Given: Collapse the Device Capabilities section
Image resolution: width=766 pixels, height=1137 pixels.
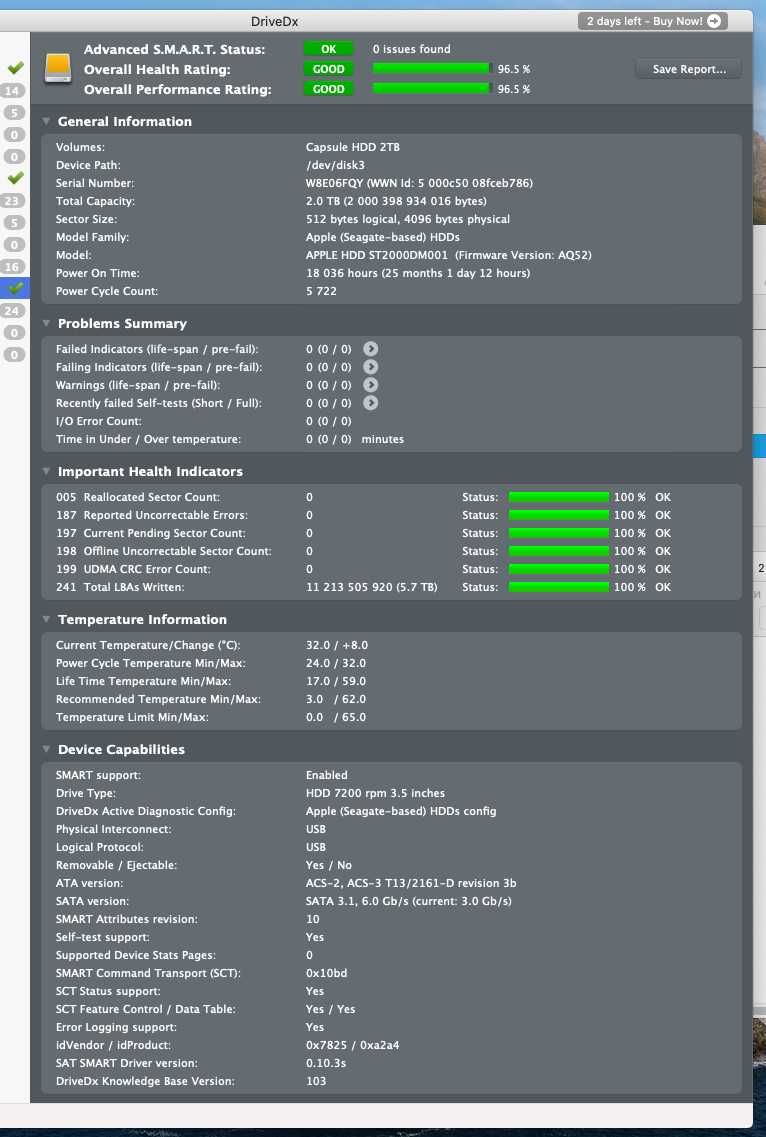Looking at the screenshot, I should pos(46,749).
